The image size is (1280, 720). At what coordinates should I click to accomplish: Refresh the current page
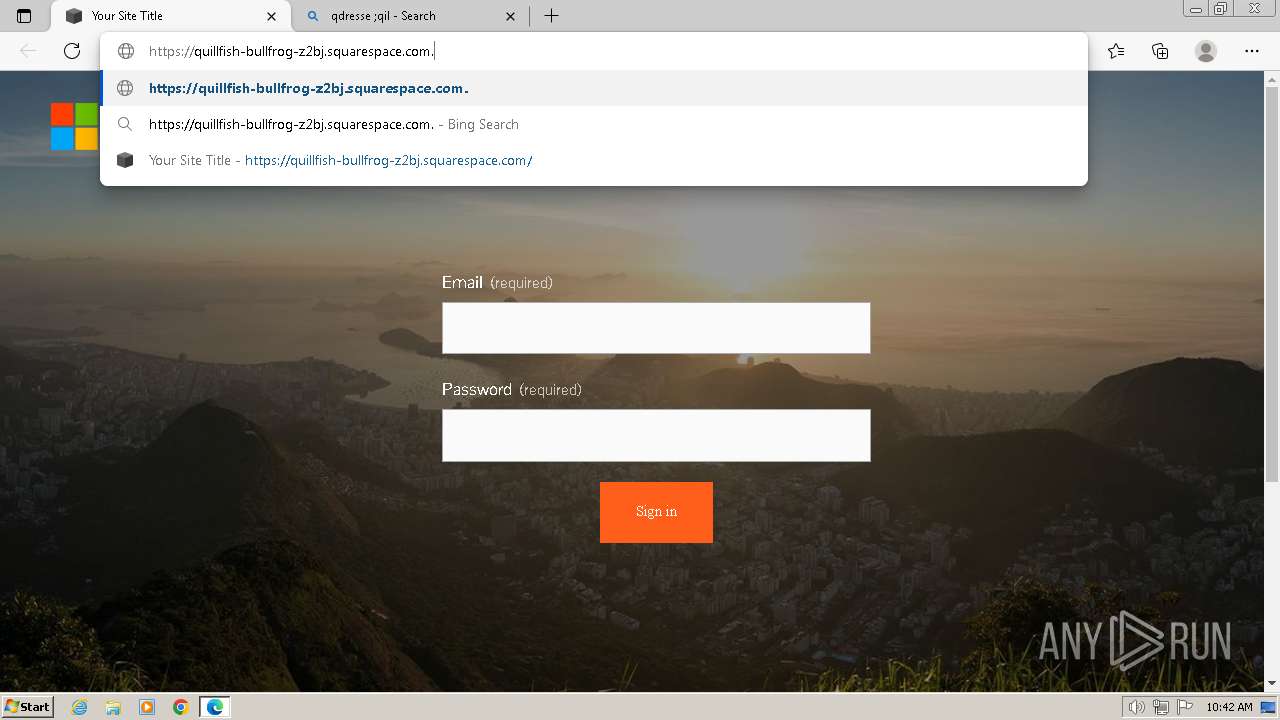(x=72, y=51)
